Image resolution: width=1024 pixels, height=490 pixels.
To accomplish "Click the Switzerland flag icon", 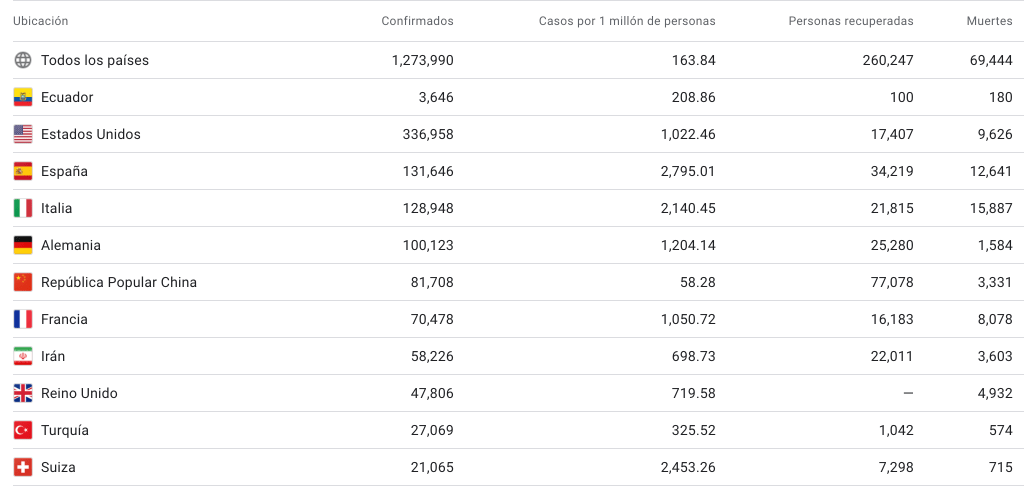I will pos(23,467).
